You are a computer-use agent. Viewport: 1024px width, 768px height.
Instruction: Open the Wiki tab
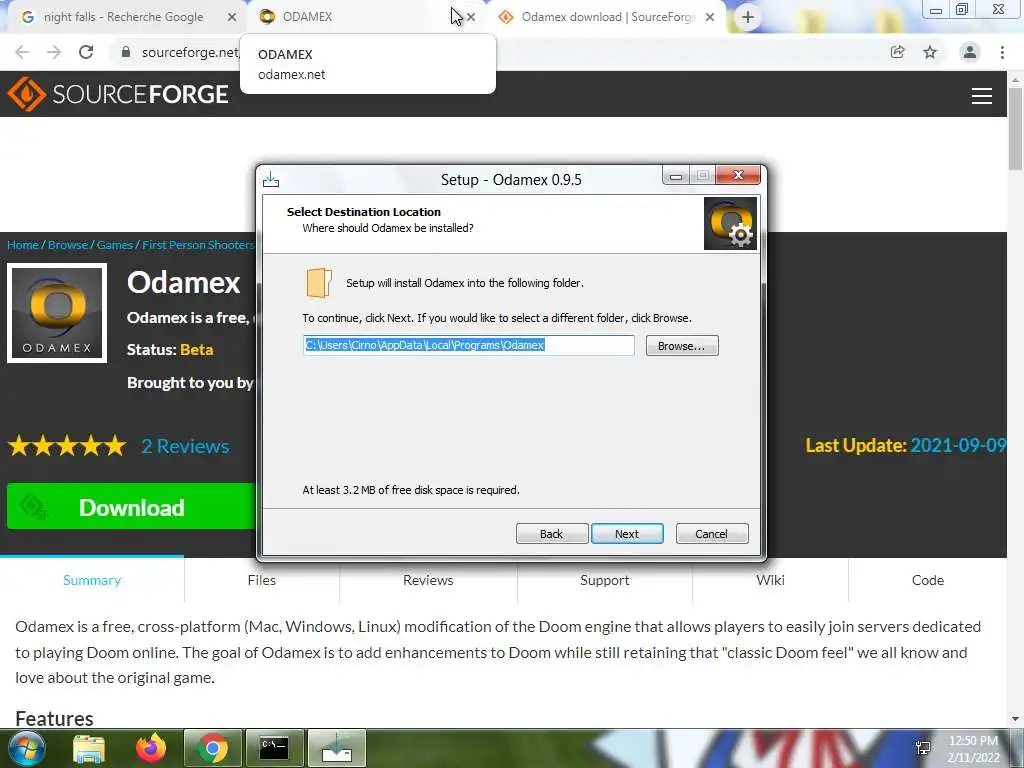click(x=771, y=580)
